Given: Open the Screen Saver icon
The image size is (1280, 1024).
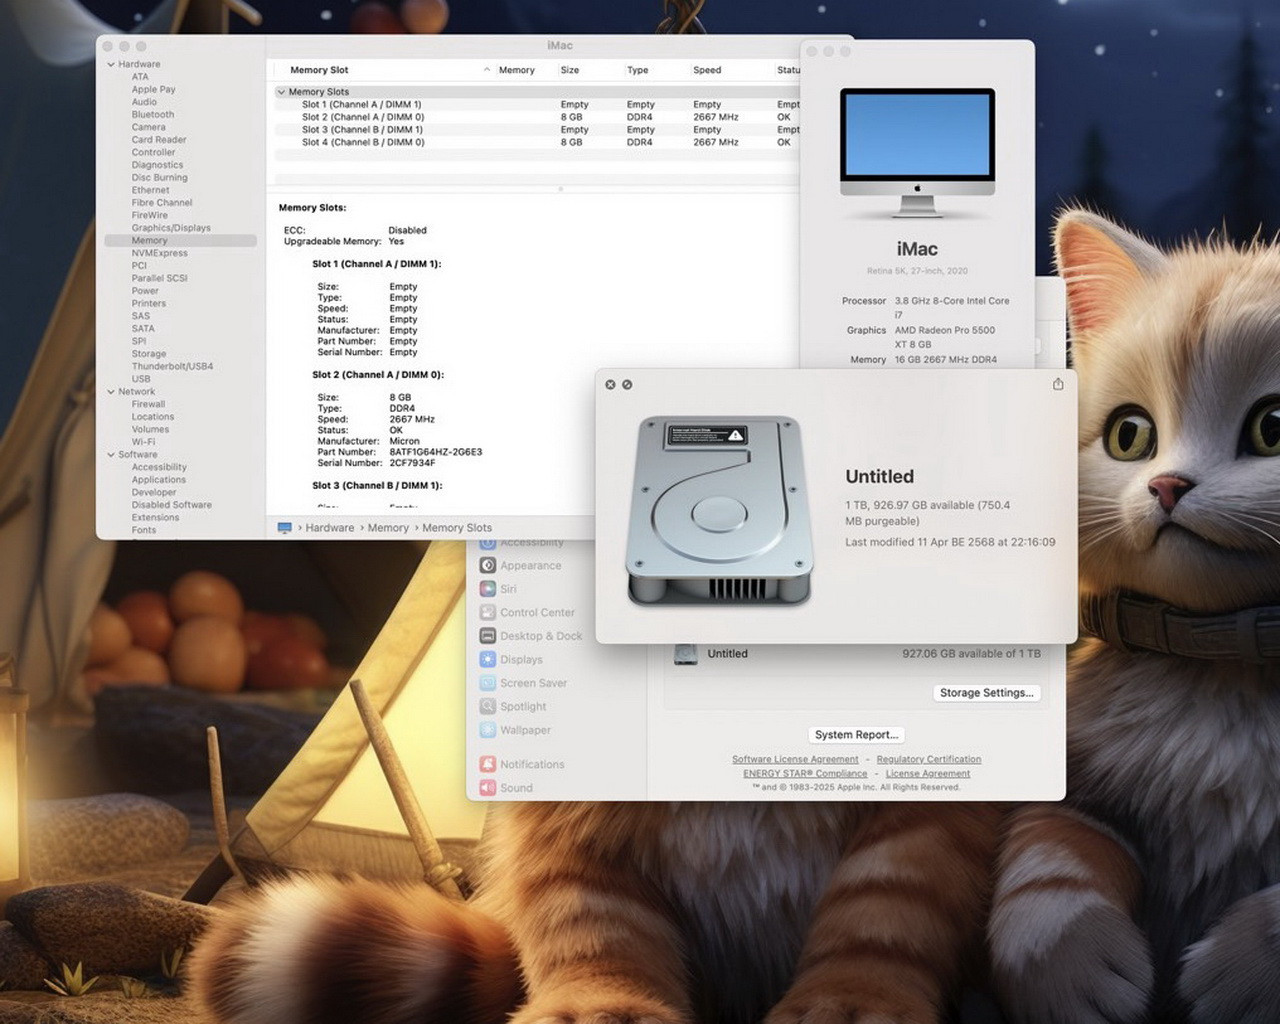Looking at the screenshot, I should coord(488,683).
